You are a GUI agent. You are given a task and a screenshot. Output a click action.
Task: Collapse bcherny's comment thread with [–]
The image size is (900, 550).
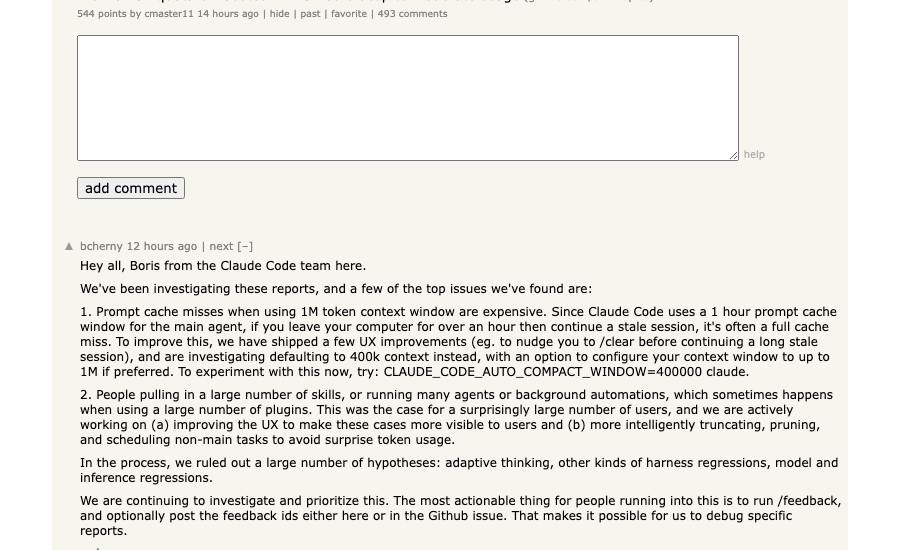pos(245,246)
